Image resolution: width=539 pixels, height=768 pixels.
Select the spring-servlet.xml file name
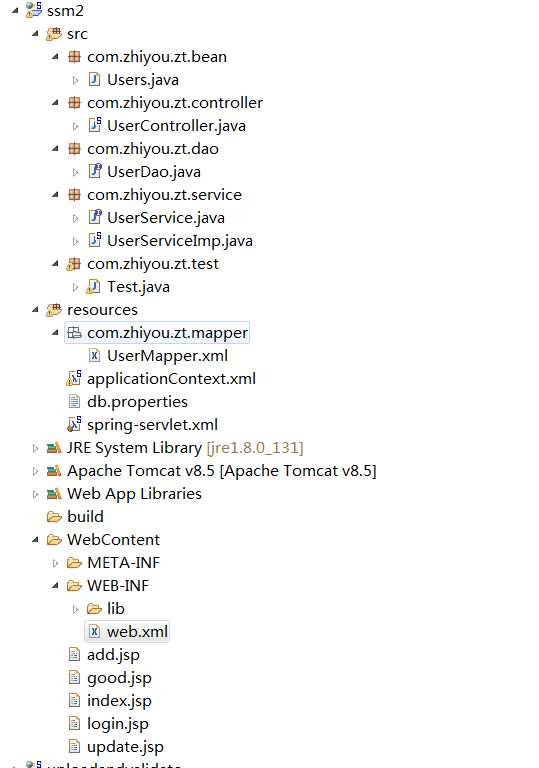pyautogui.click(x=152, y=425)
